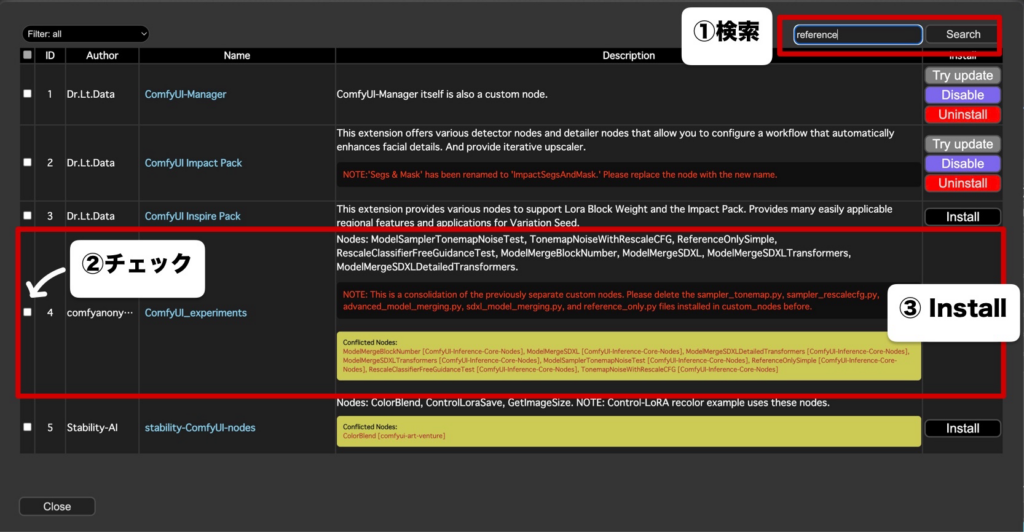The width and height of the screenshot is (1024, 532).
Task: Install the ComfyUI Inspire Pack
Action: [x=963, y=217]
